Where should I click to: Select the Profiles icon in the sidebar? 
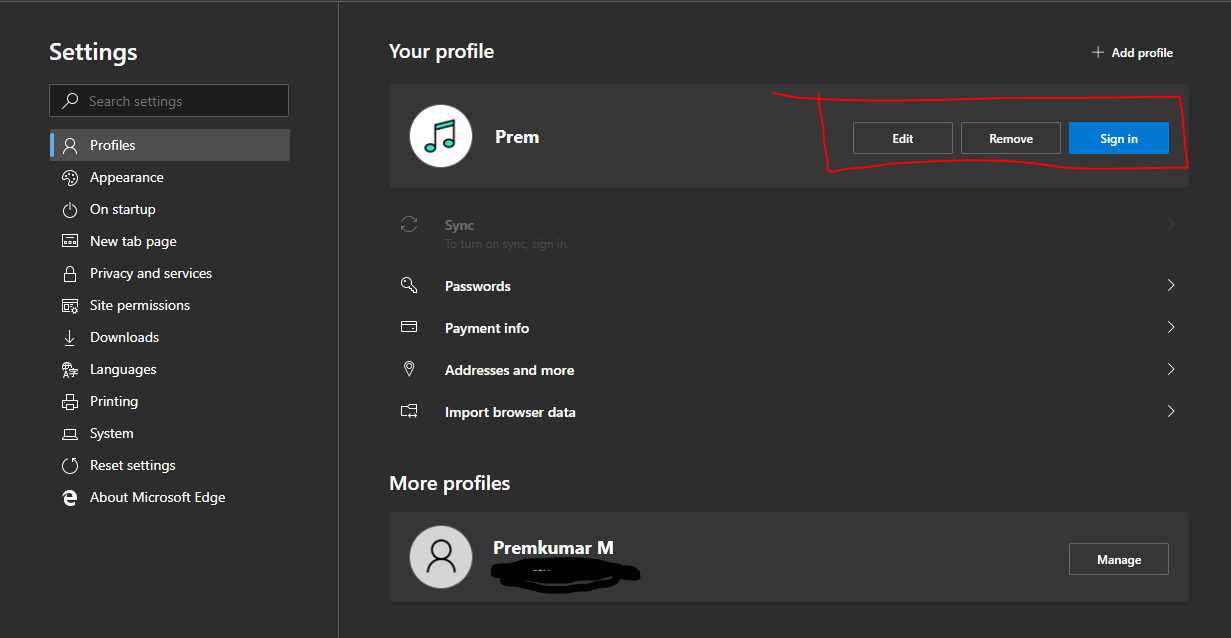point(69,145)
